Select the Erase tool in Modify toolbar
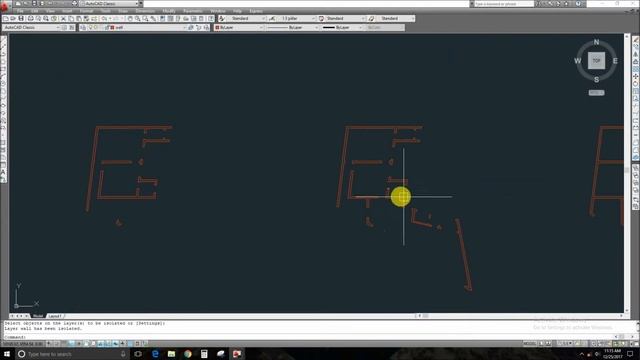 (x=636, y=40)
